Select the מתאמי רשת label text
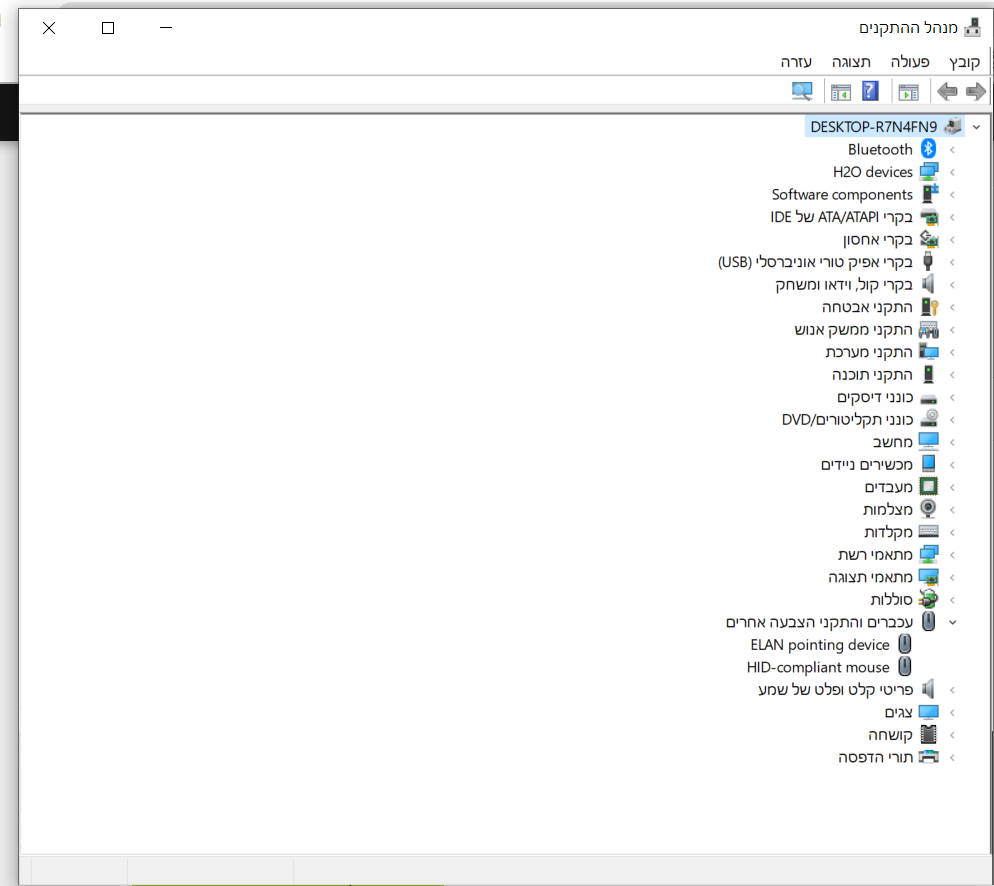The width and height of the screenshot is (994, 886). [875, 555]
